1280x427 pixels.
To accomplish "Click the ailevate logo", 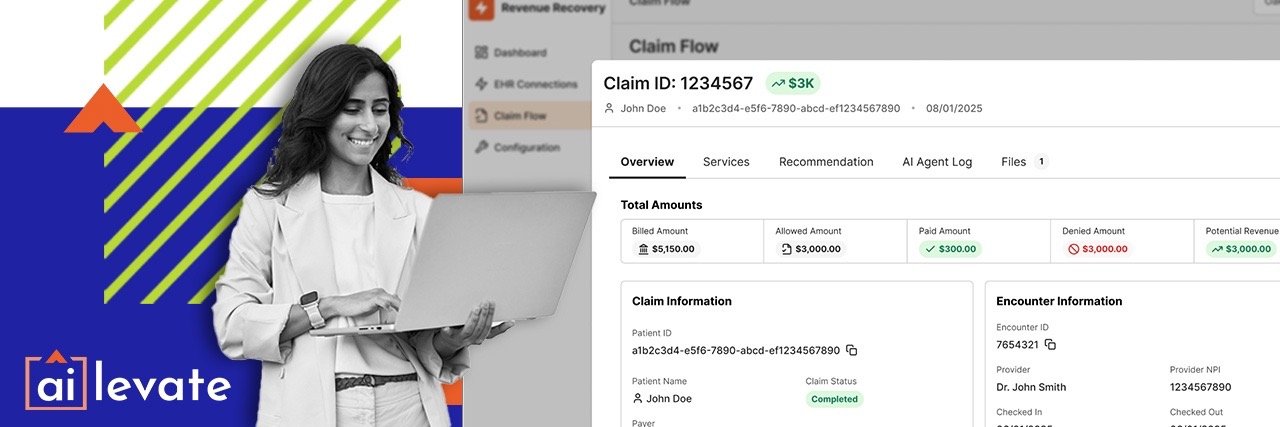I will point(128,380).
